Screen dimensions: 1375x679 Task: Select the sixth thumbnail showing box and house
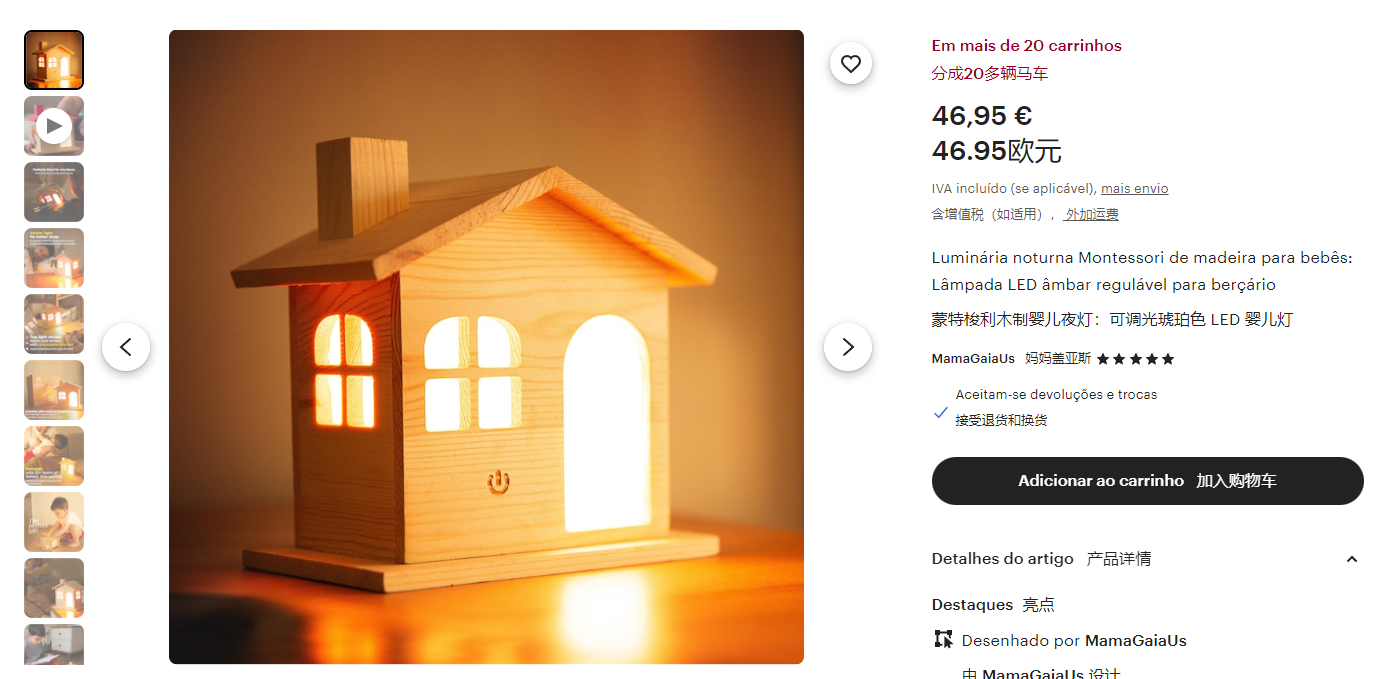pyautogui.click(x=54, y=390)
